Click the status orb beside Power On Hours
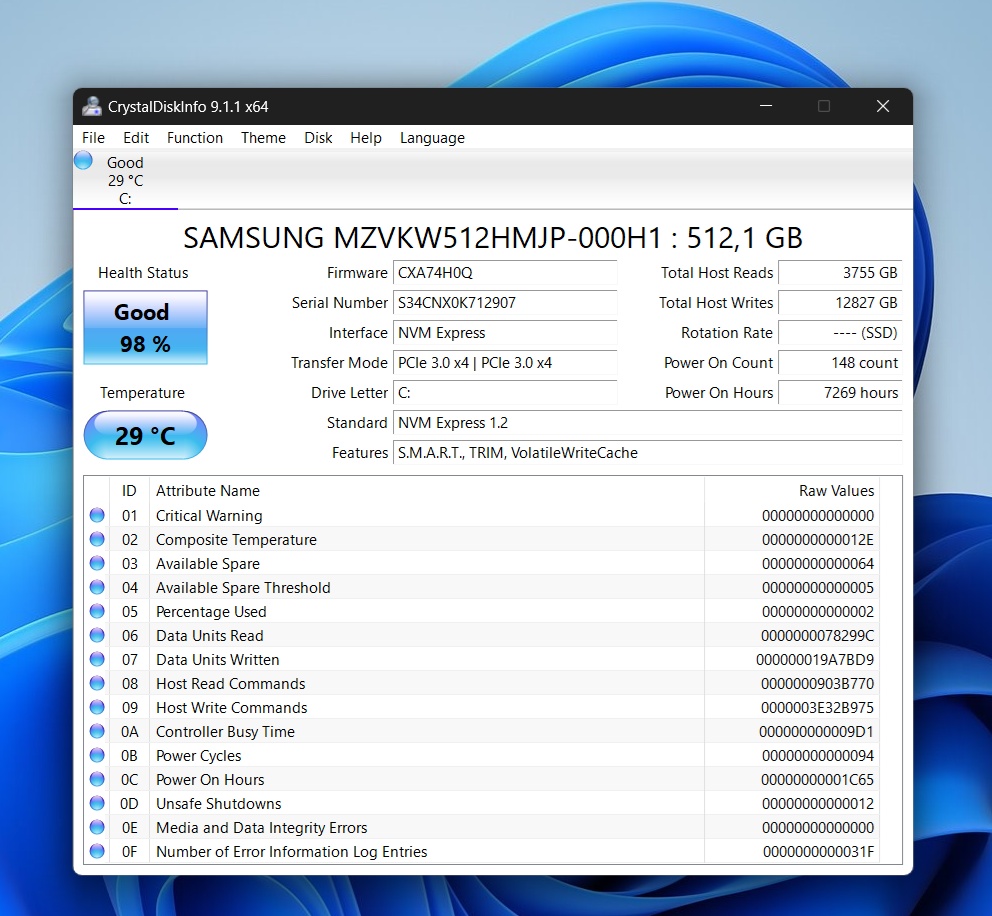The height and width of the screenshot is (916, 992). point(97,780)
